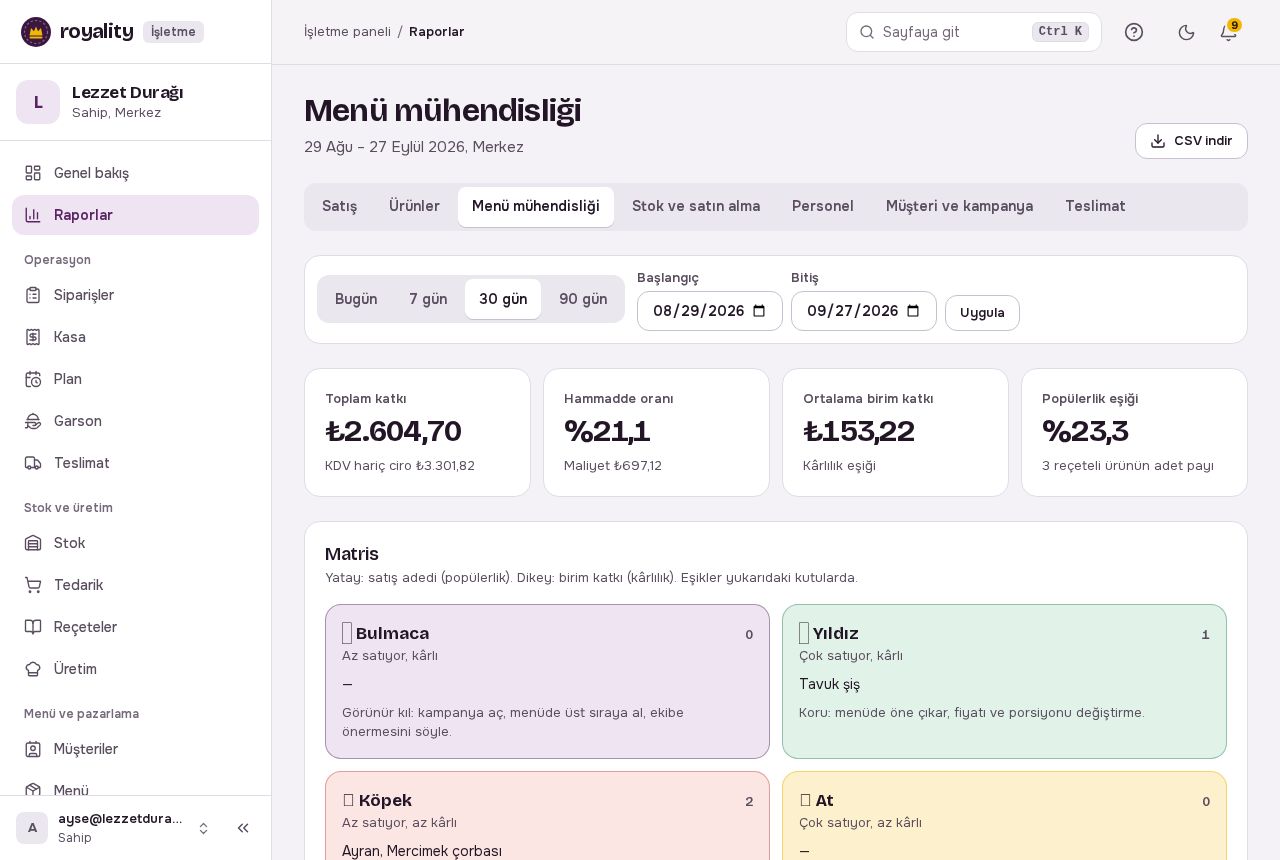Click the ayse@lezzetdura… account email
Image resolution: width=1280 pixels, height=860 pixels.
tap(120, 819)
